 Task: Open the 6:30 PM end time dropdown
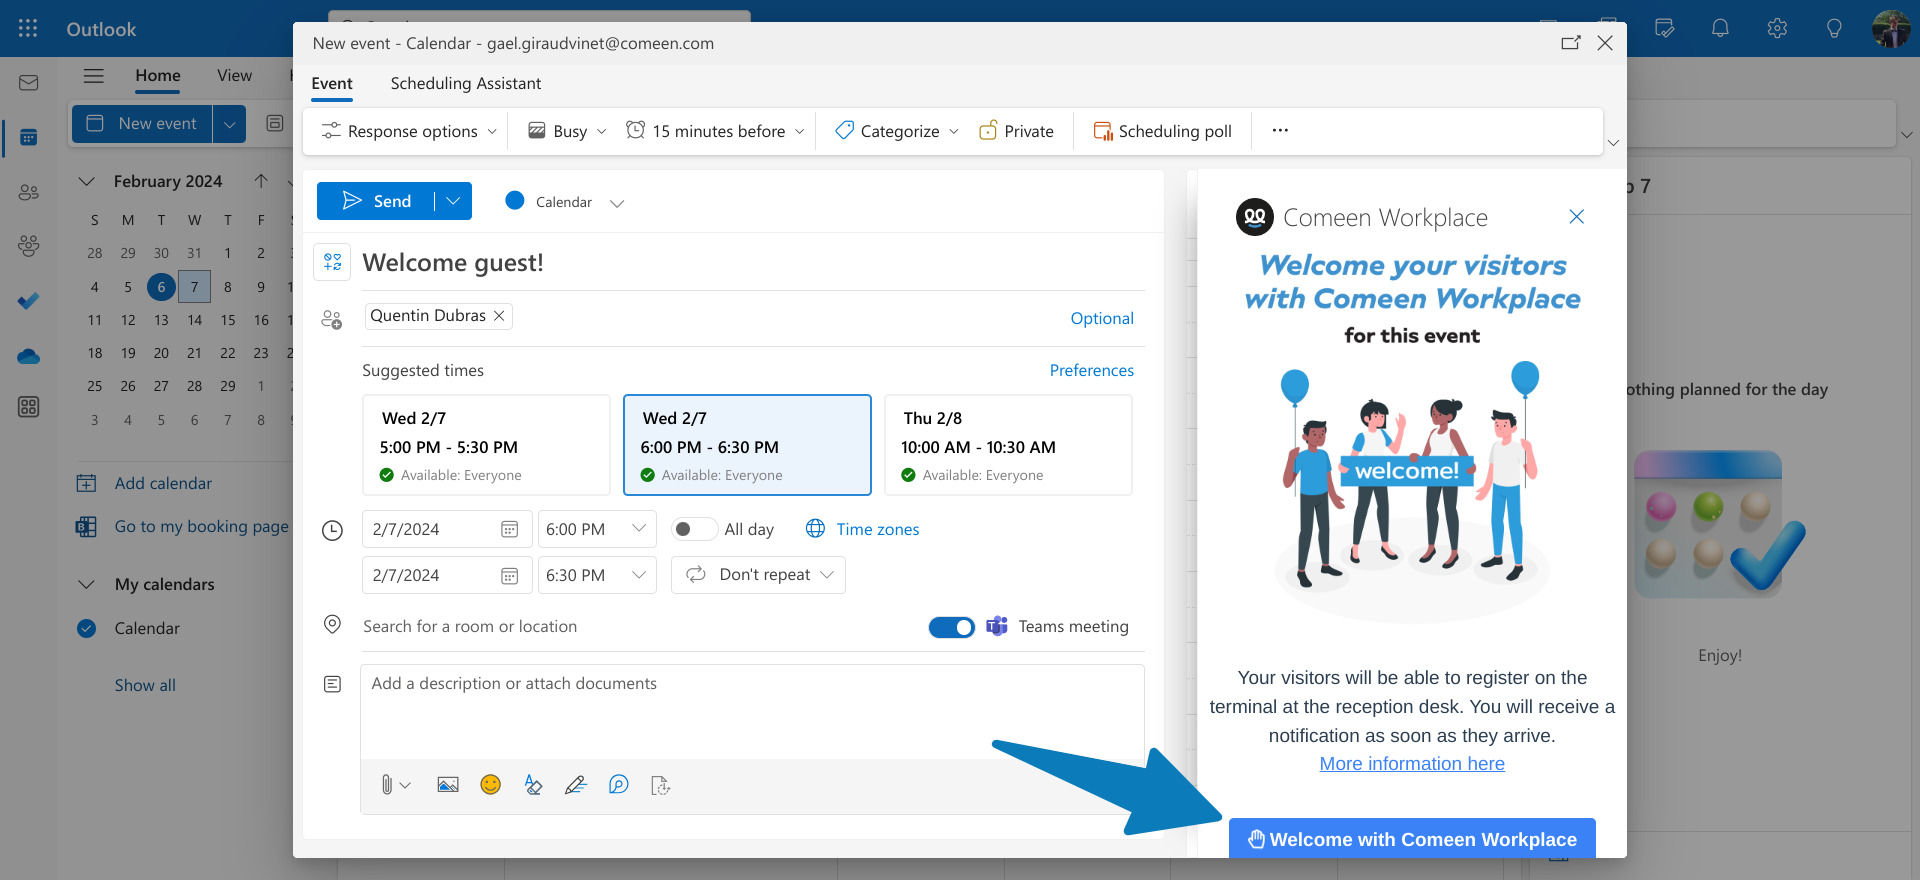point(597,575)
